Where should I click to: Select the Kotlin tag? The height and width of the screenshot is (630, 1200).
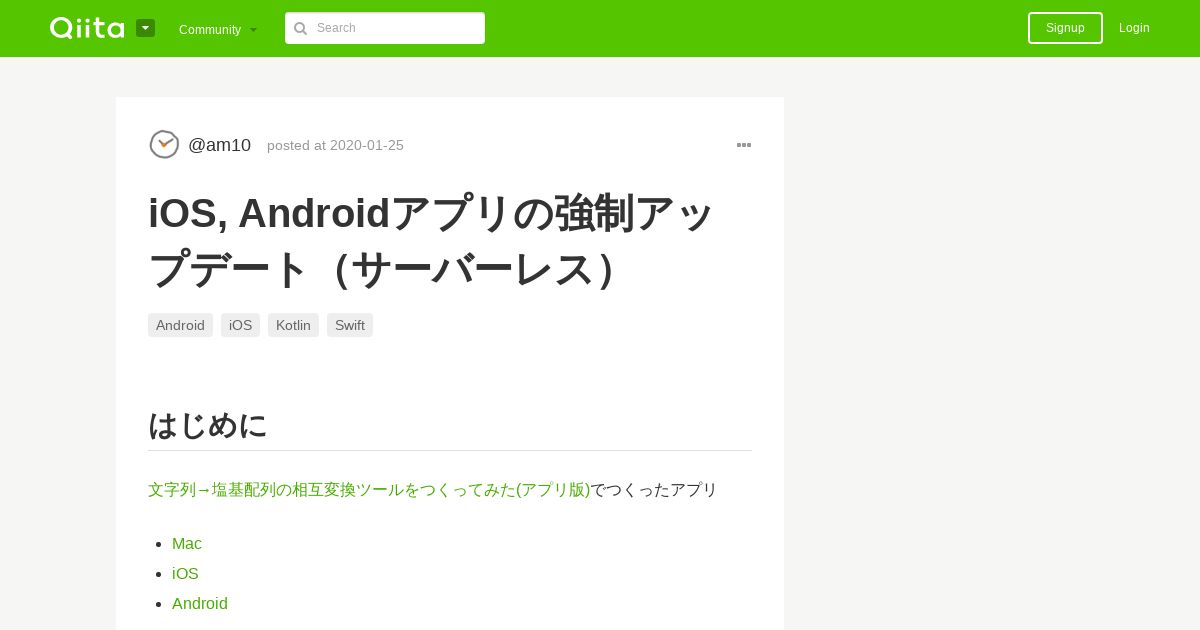(x=293, y=325)
